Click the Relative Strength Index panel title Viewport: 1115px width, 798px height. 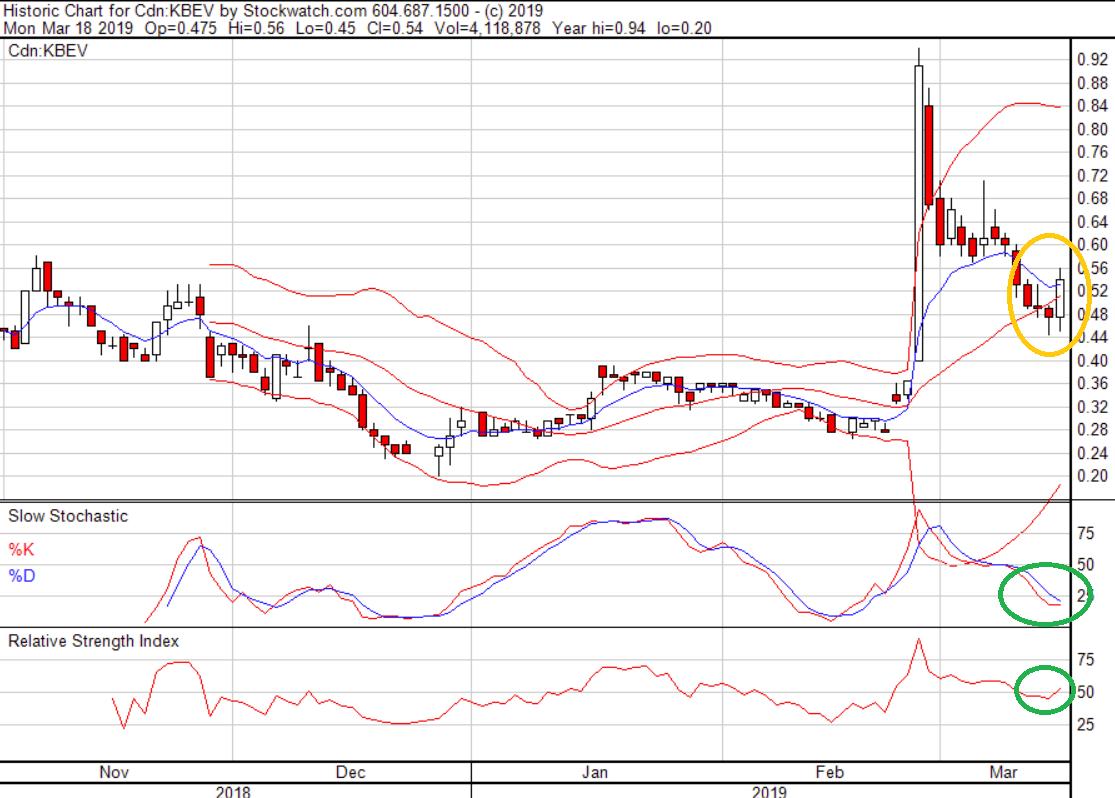click(x=93, y=642)
